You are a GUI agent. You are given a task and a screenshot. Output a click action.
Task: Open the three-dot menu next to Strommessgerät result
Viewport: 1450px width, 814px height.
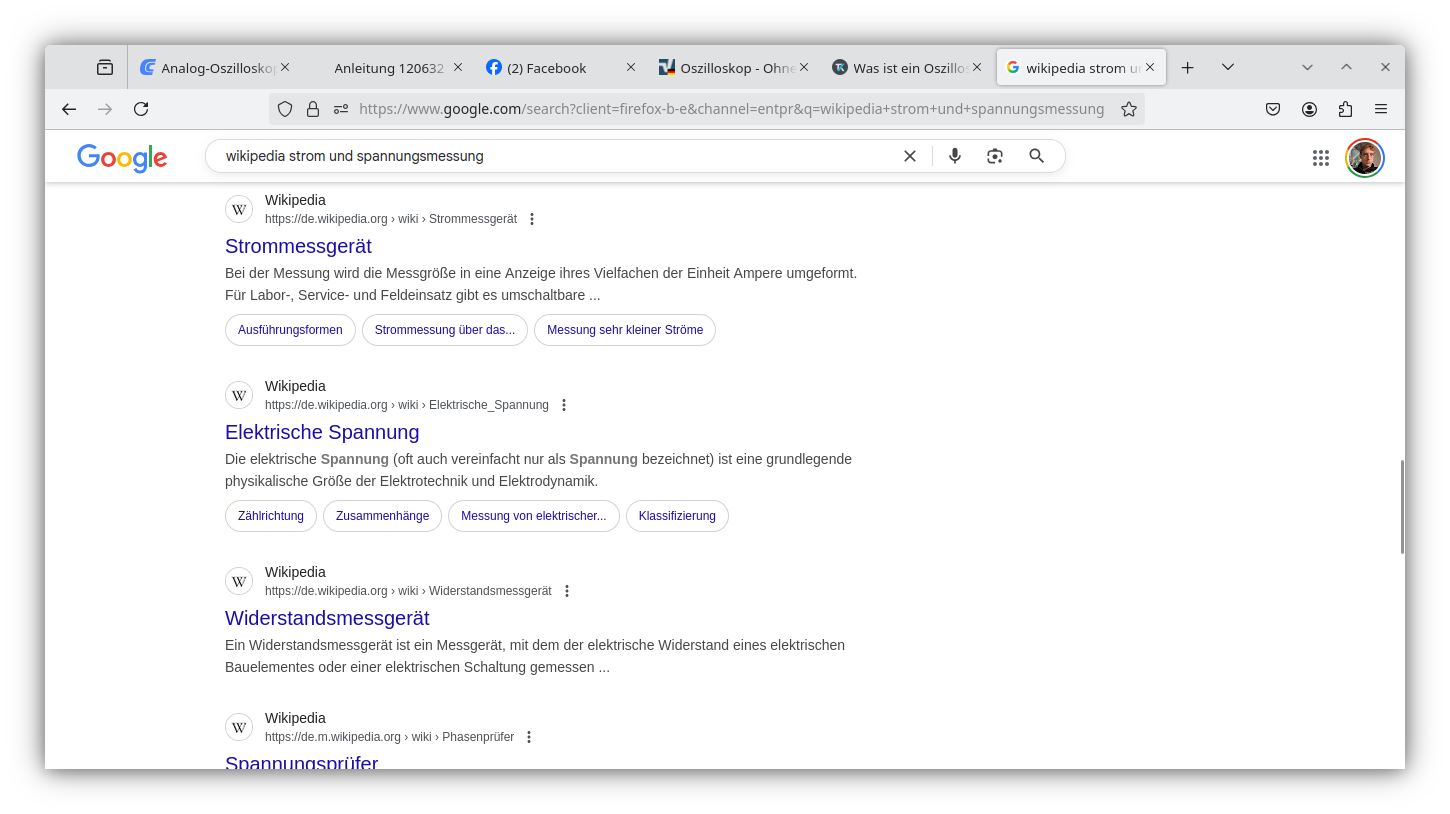pyautogui.click(x=531, y=218)
